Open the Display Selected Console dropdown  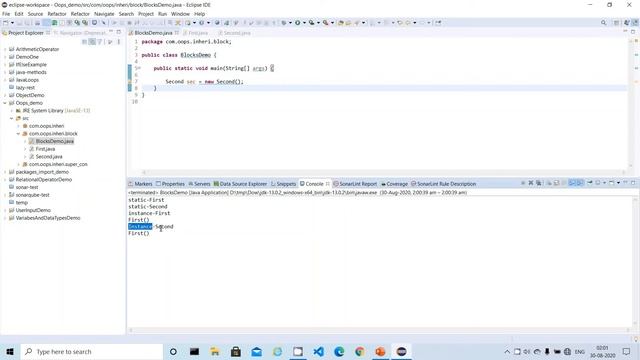pyautogui.click(x=604, y=183)
